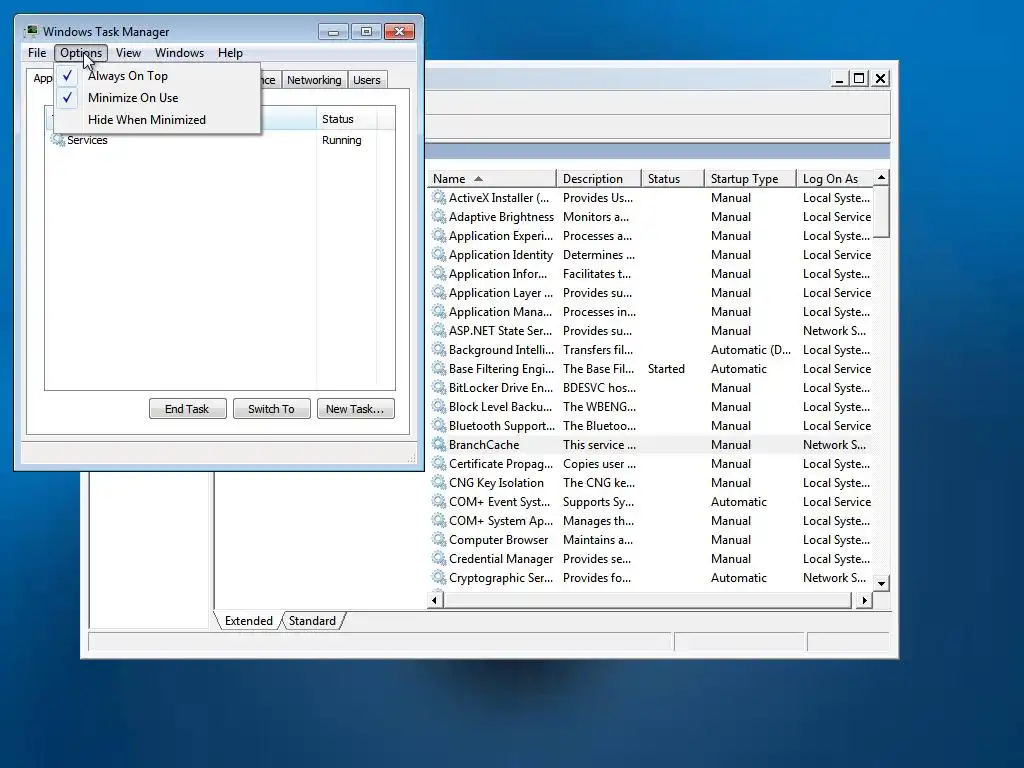
Task: Click the Credential Manager service icon
Action: click(439, 558)
